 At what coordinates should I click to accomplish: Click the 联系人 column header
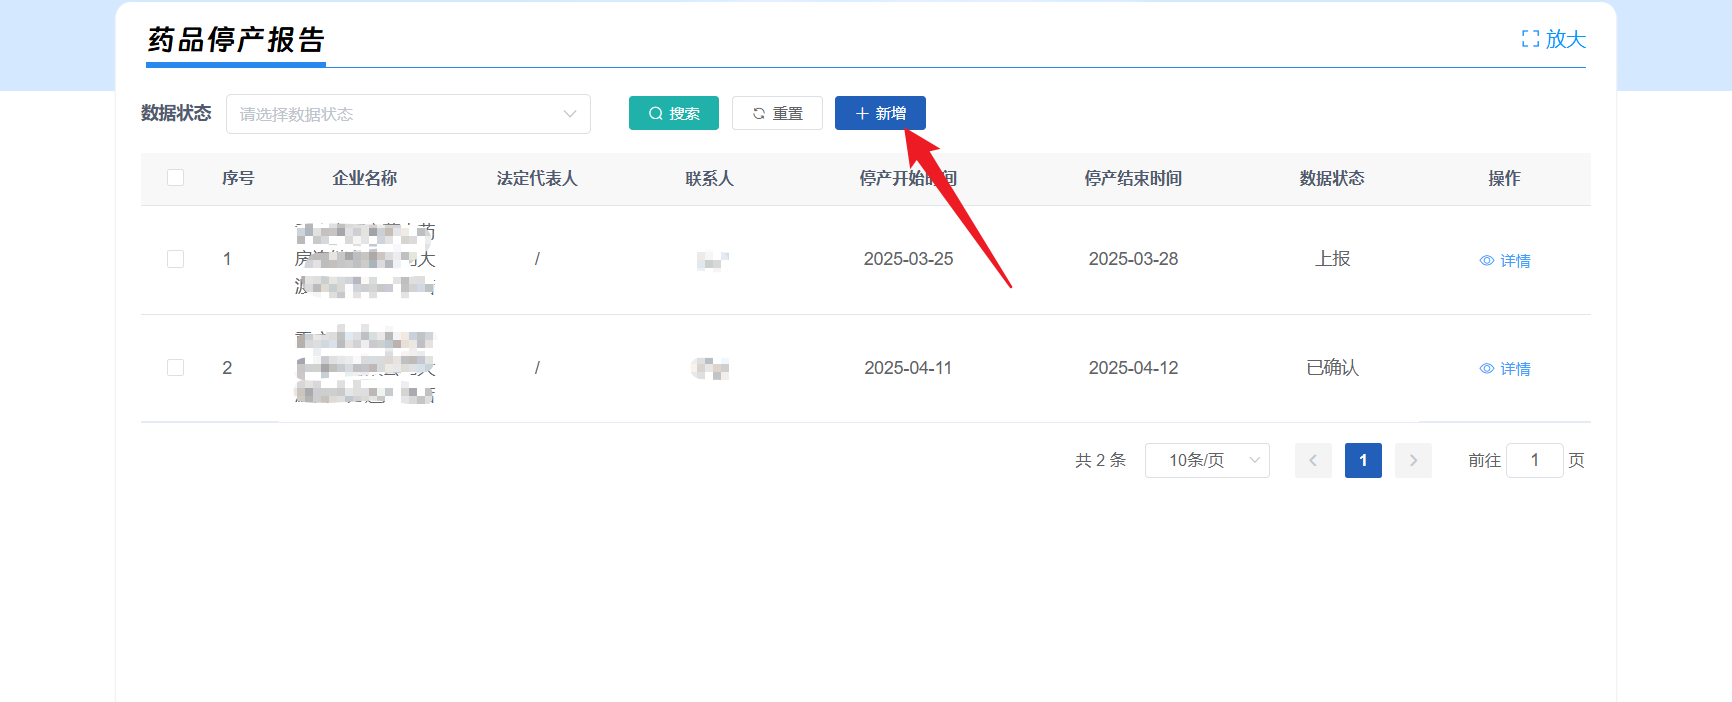pos(709,178)
